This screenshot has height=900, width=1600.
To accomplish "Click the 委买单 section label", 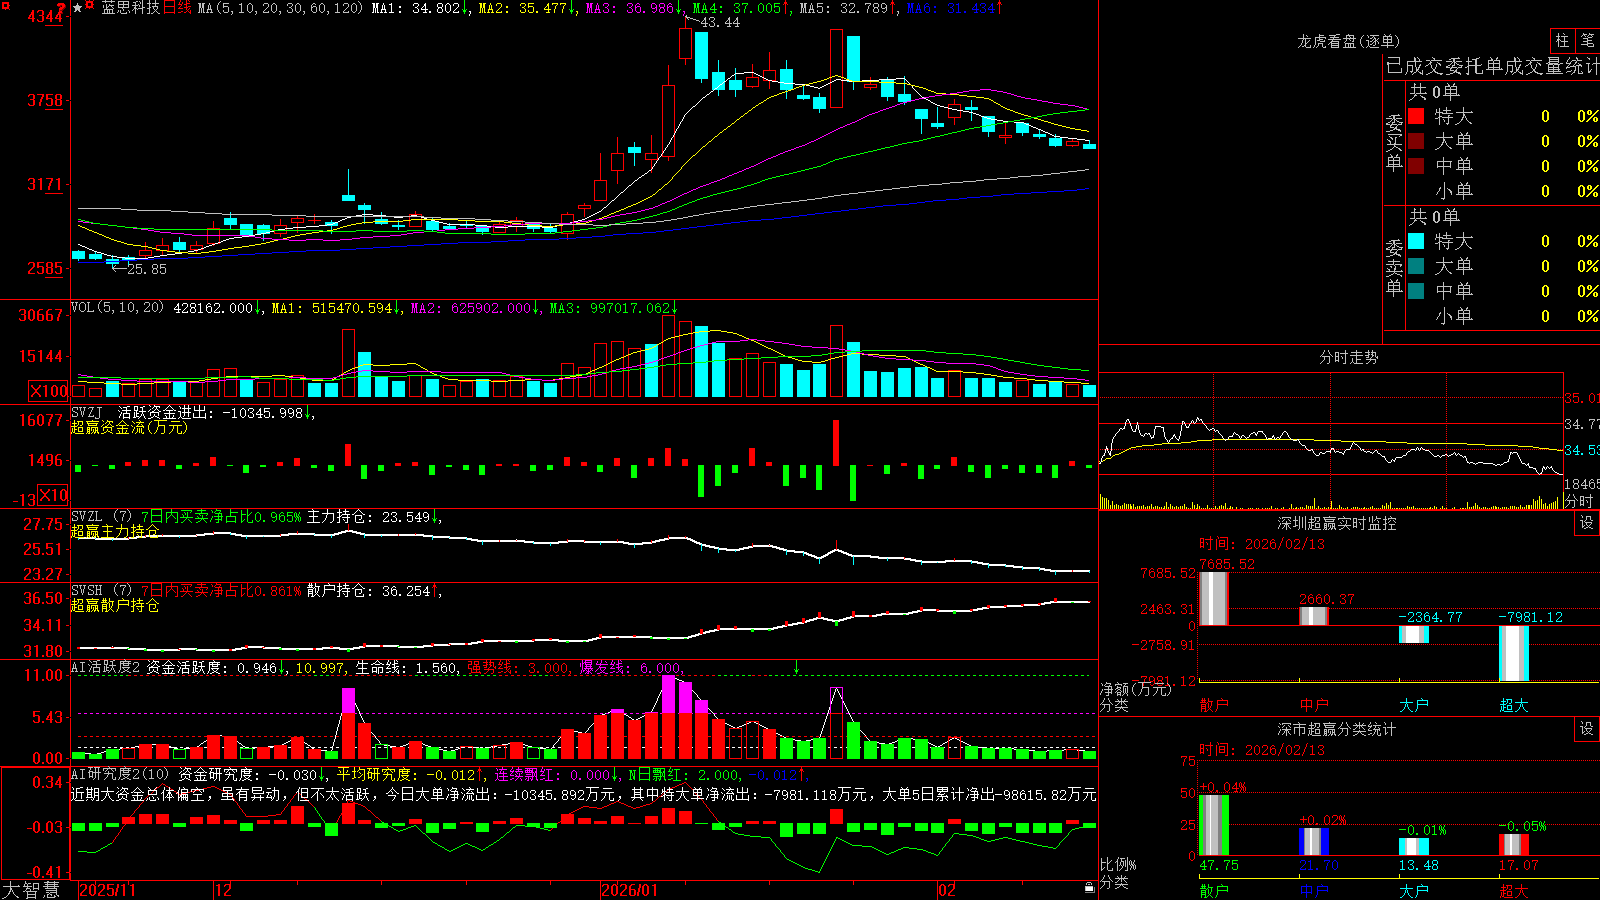I will tap(1394, 143).
